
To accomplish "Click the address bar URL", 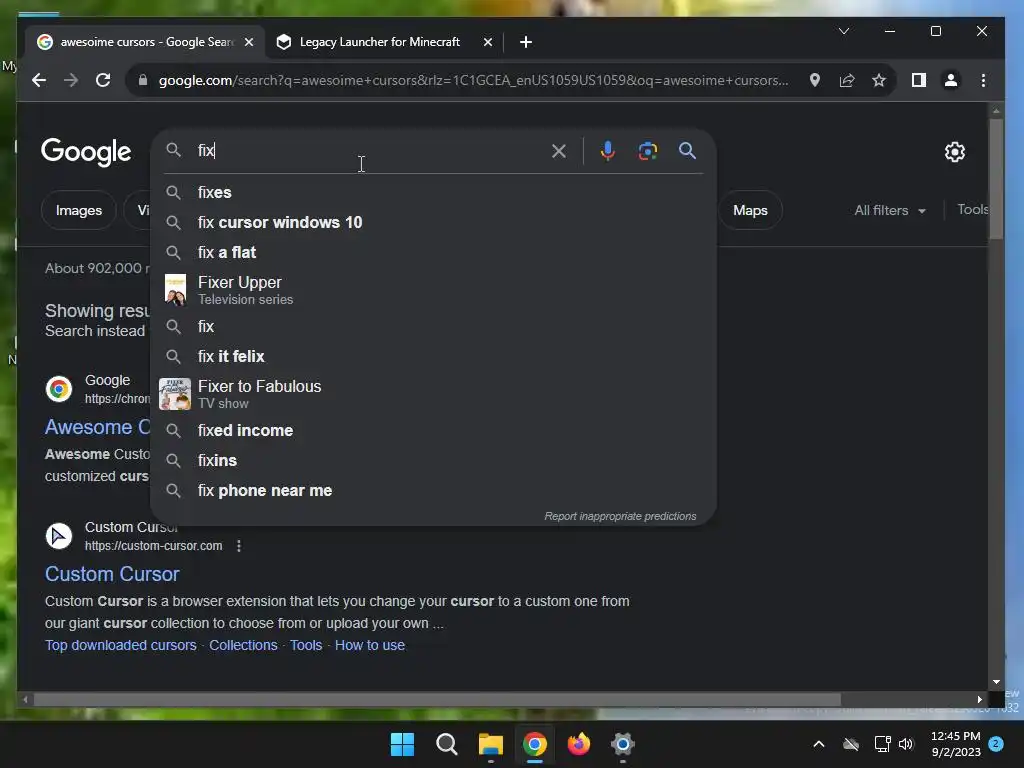I will (473, 80).
